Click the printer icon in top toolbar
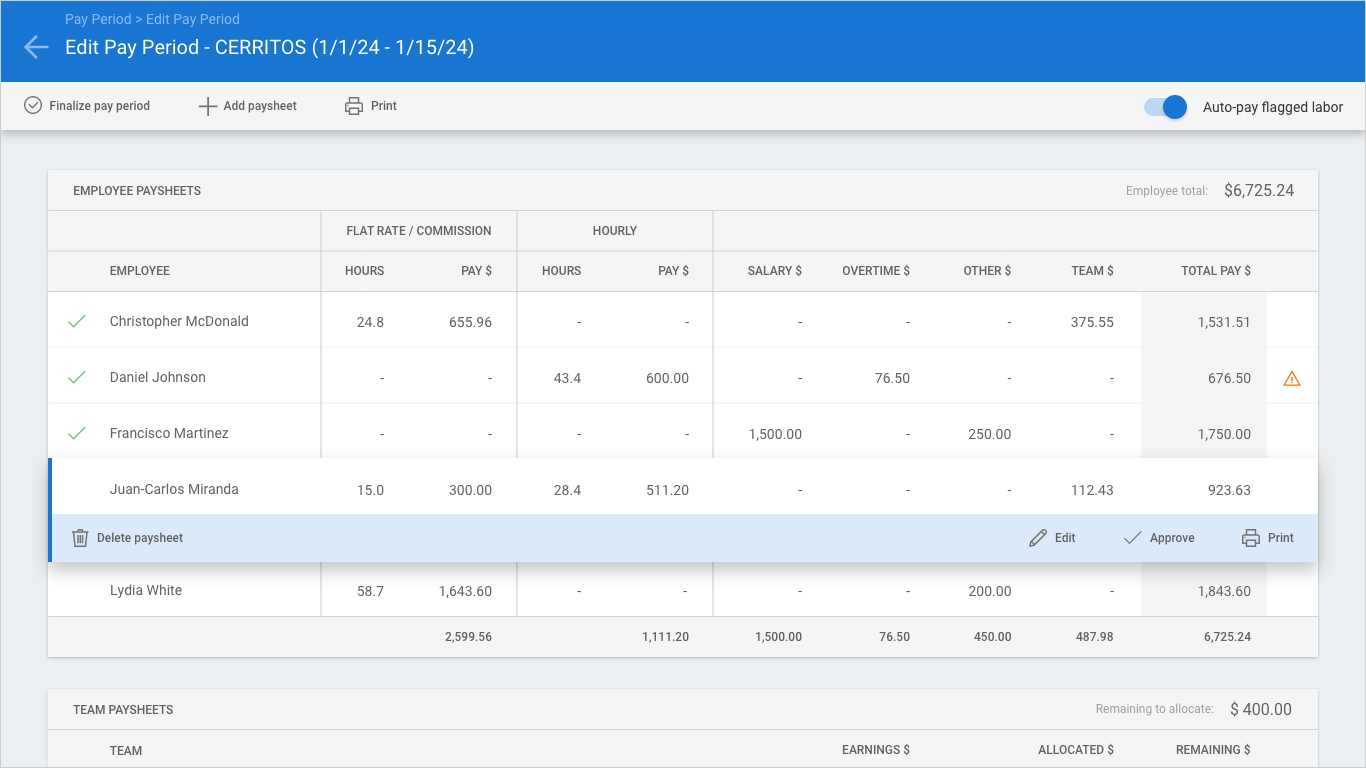The height and width of the screenshot is (768, 1366). point(354,106)
